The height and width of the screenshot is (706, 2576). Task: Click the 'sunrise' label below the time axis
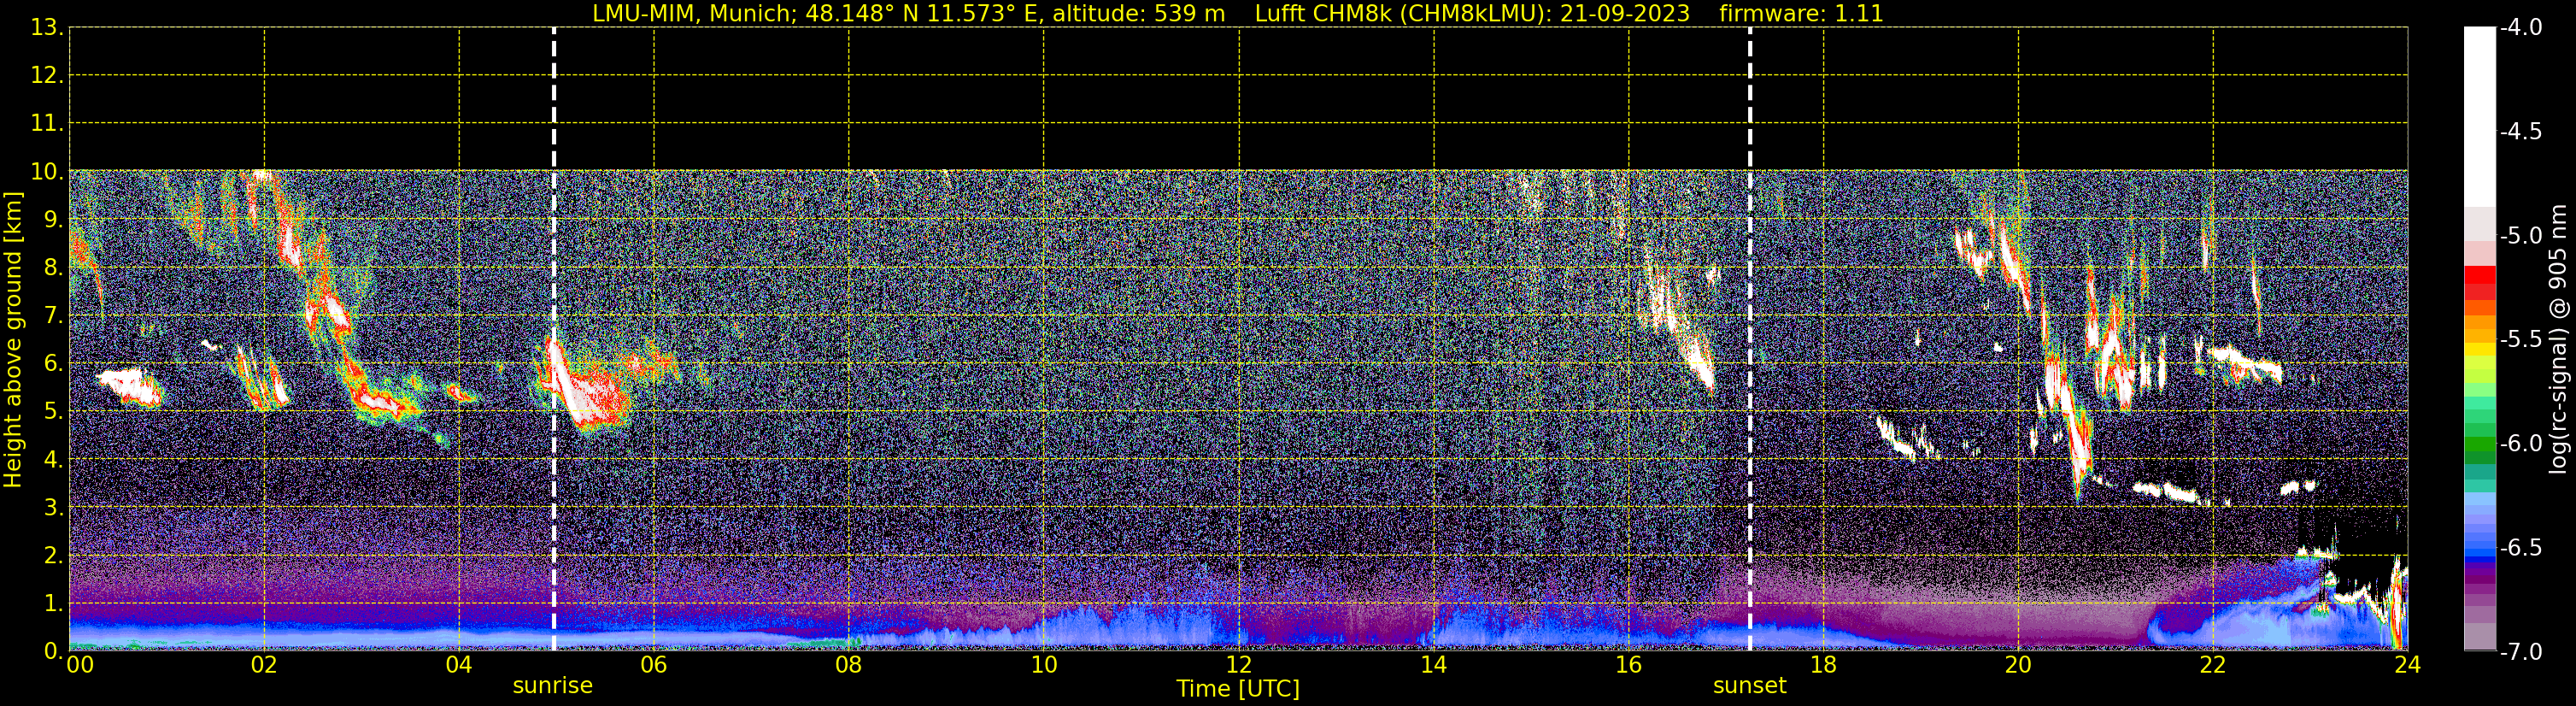(553, 686)
